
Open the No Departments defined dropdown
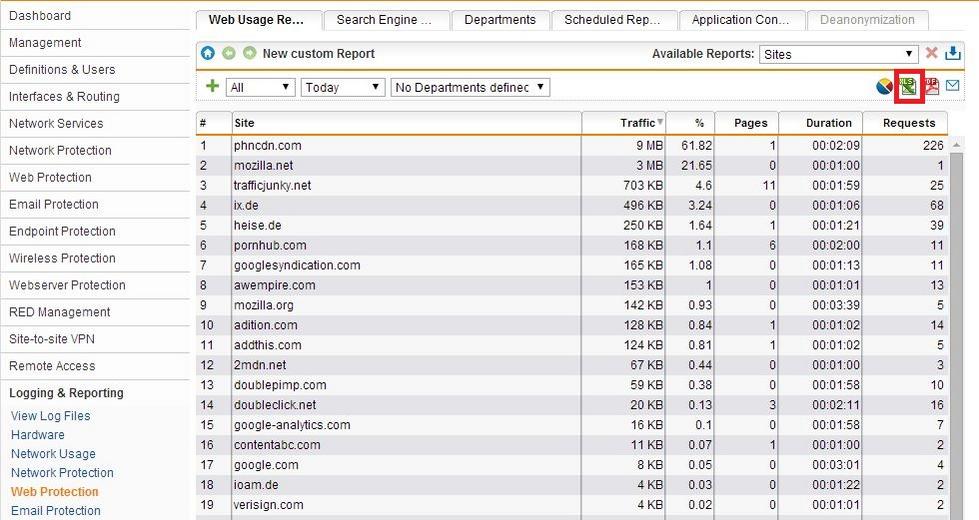click(470, 87)
